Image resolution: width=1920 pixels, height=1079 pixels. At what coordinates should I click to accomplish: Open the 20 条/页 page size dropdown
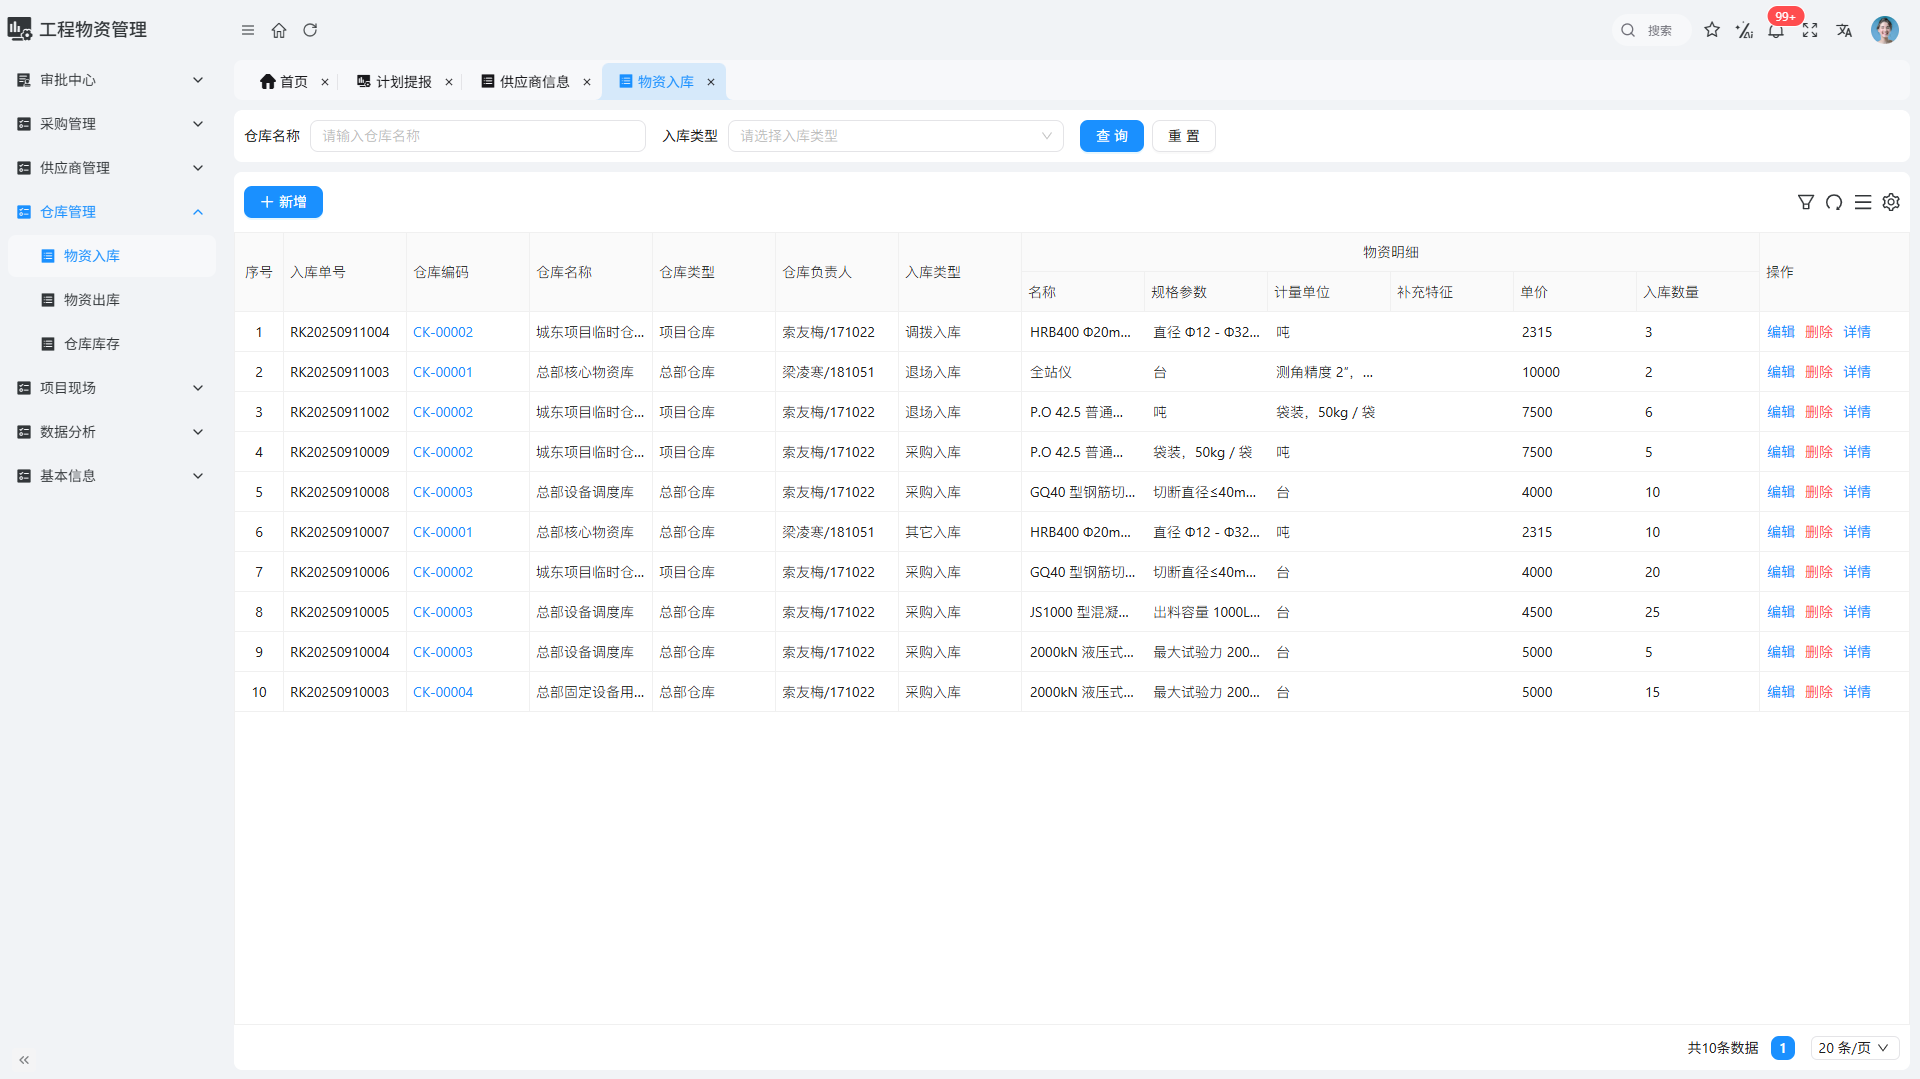point(1853,1048)
